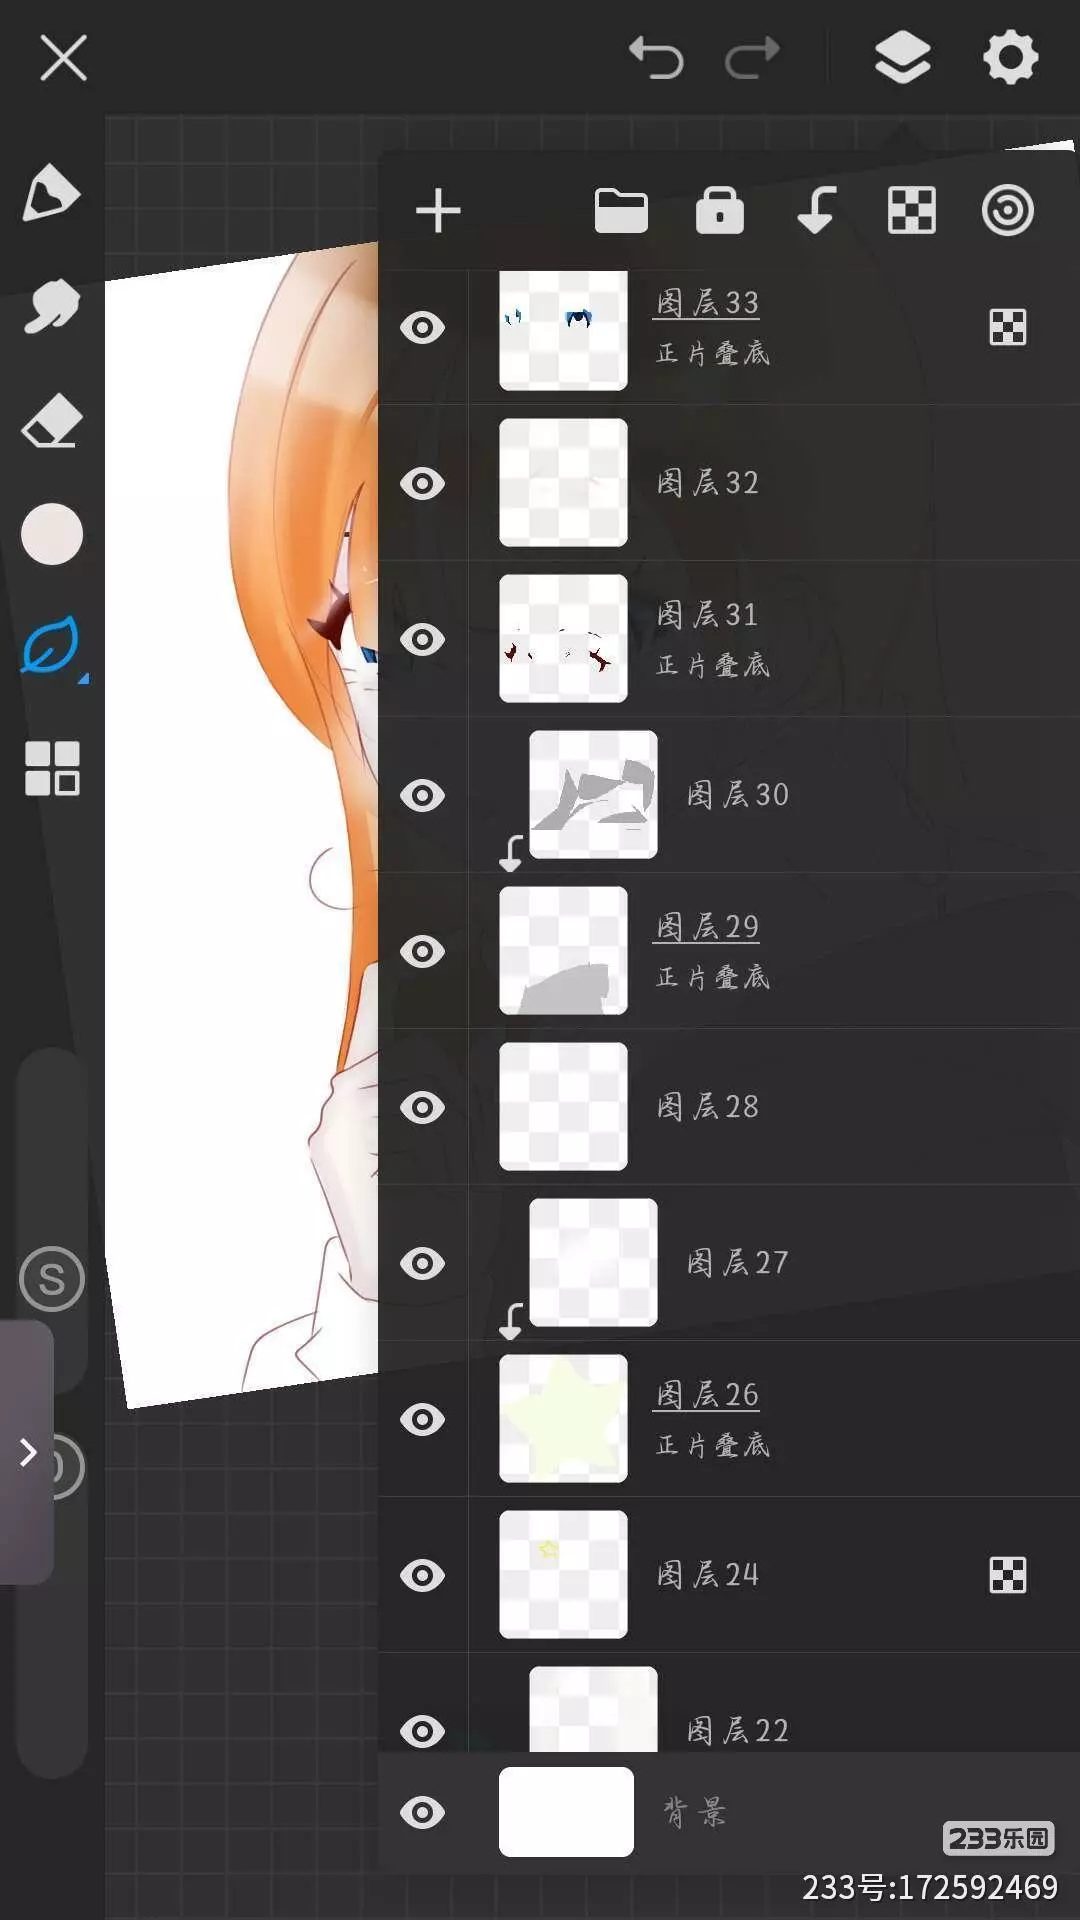Image resolution: width=1080 pixels, height=1920 pixels.
Task: Tap the 图层27 layer name
Action: tap(737, 1263)
